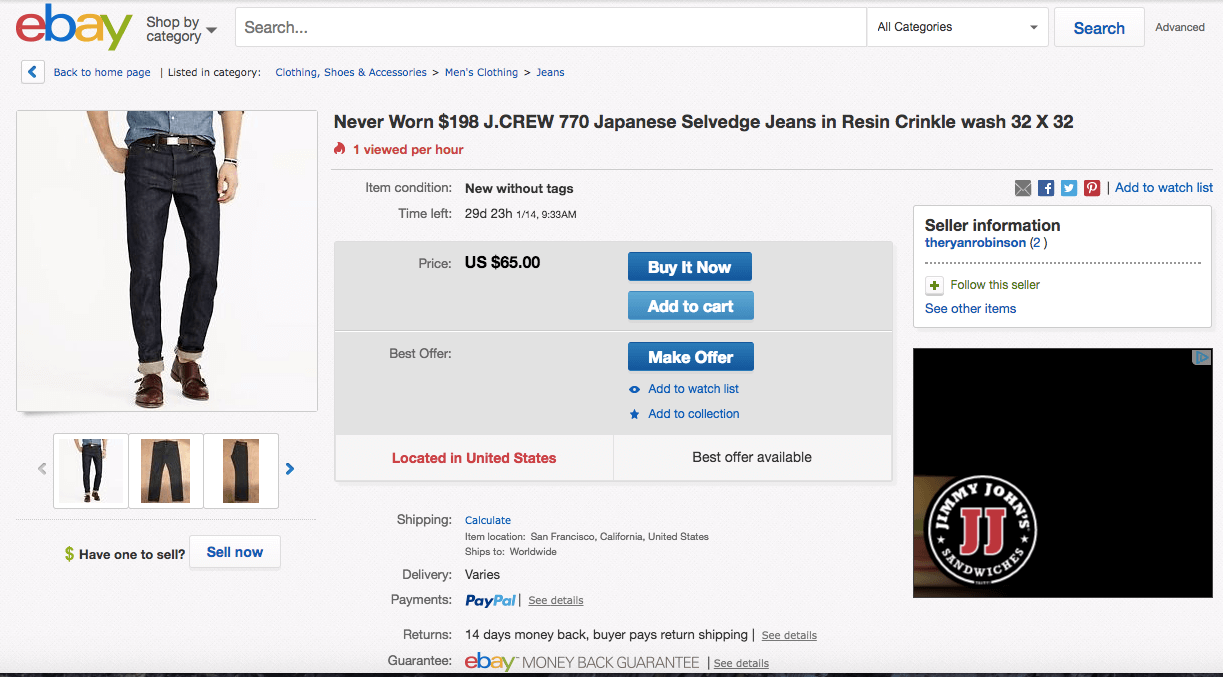1223x677 pixels.
Task: Calculate shipping for this item
Action: point(487,519)
